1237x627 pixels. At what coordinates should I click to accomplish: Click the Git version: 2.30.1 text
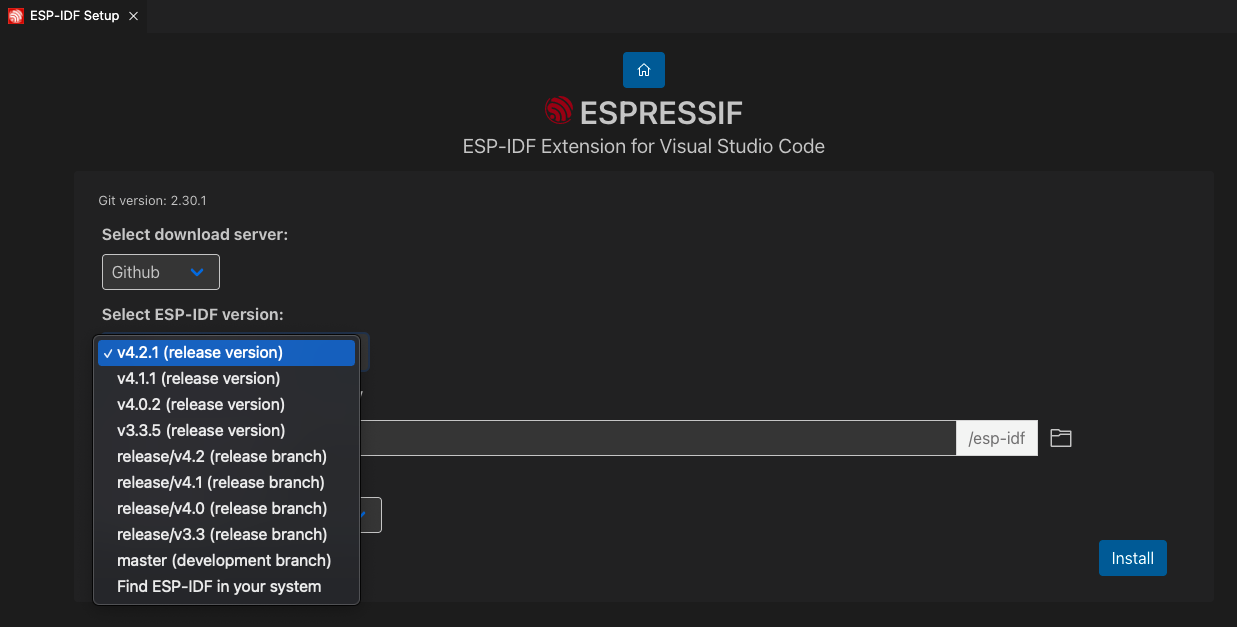152,200
